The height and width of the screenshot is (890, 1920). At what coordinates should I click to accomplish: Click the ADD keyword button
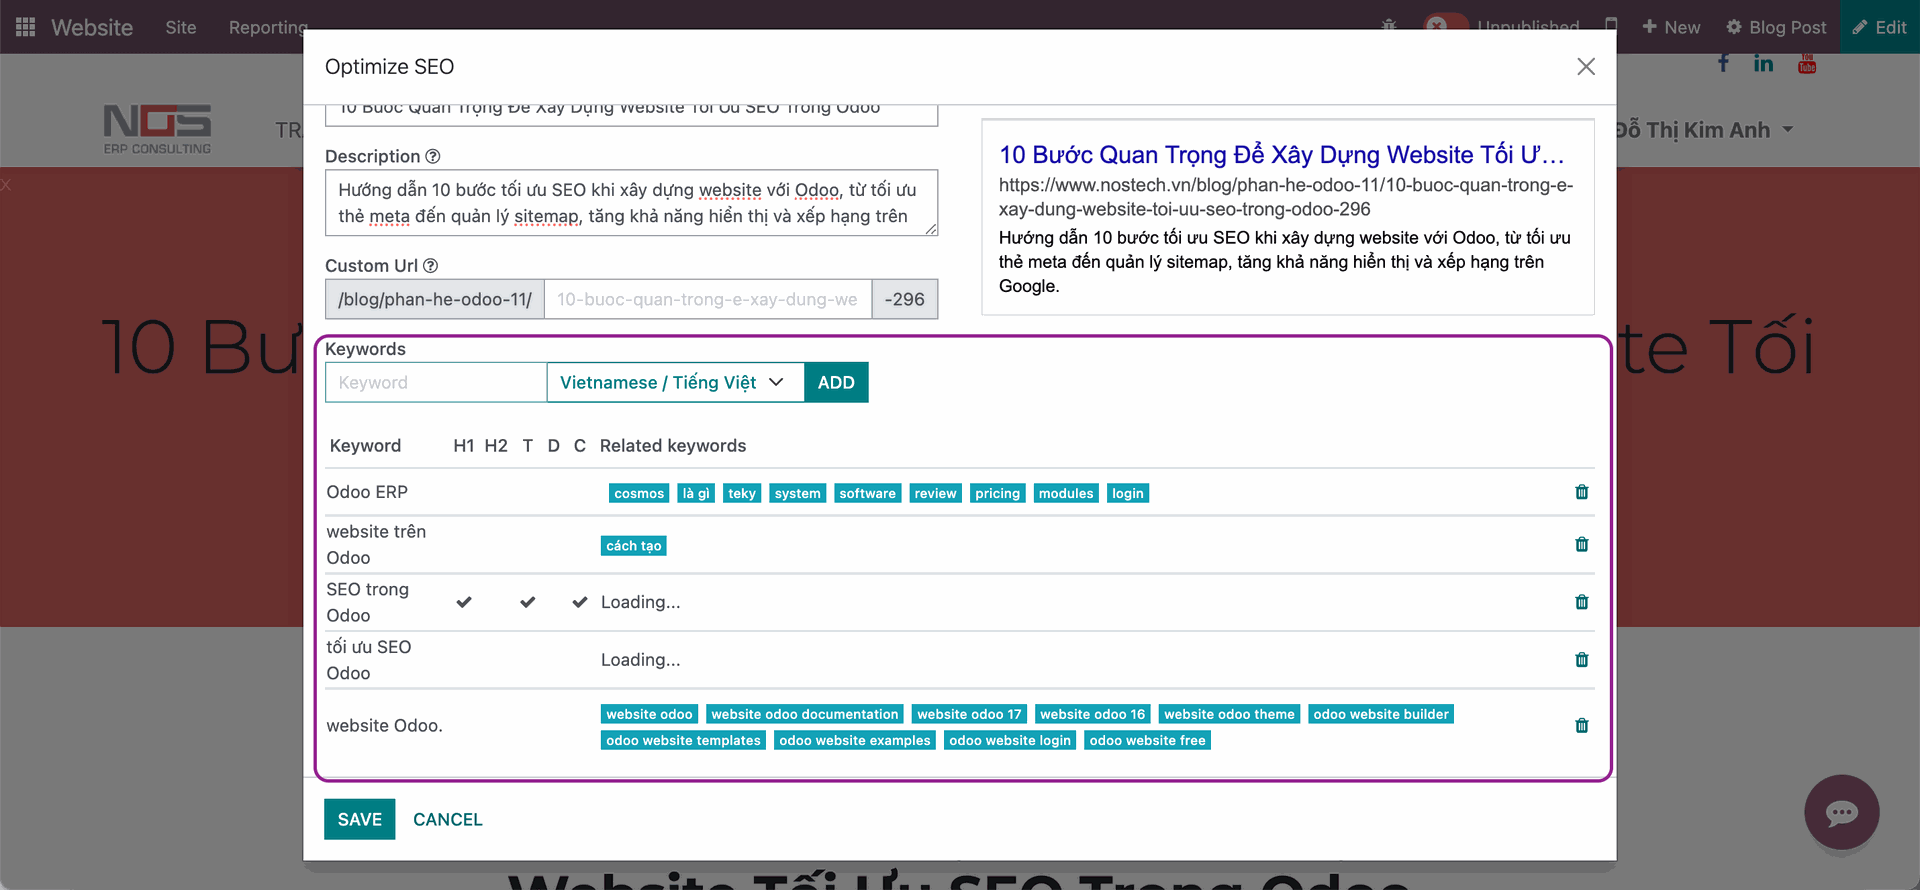click(x=836, y=382)
